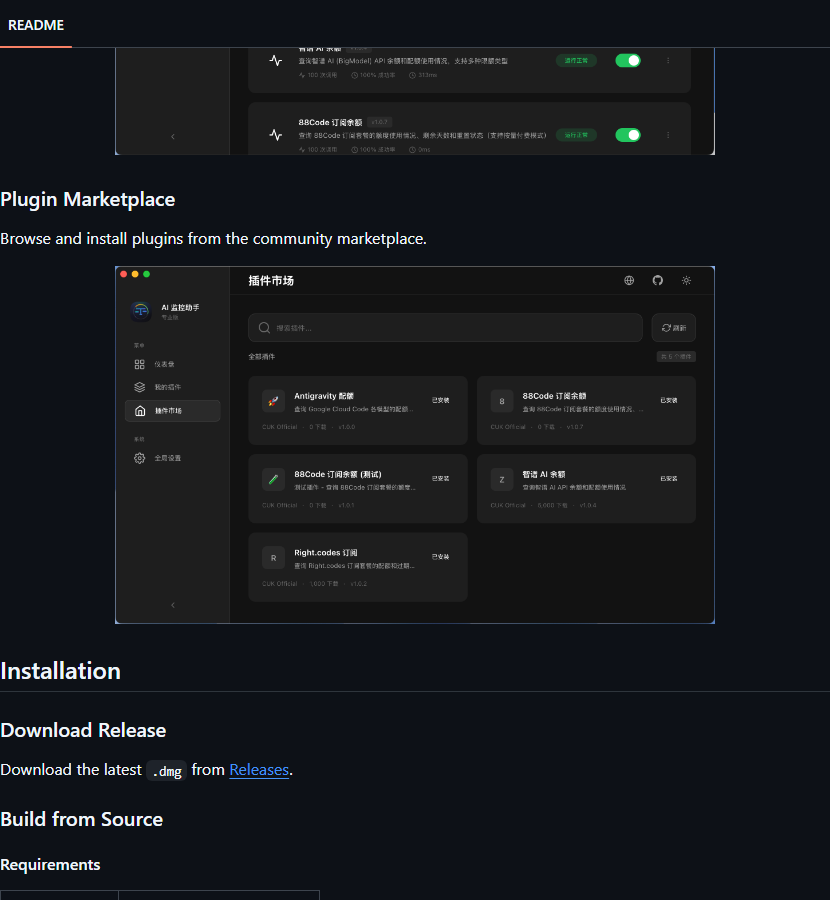
Task: Open the README tab
Action: [36, 25]
